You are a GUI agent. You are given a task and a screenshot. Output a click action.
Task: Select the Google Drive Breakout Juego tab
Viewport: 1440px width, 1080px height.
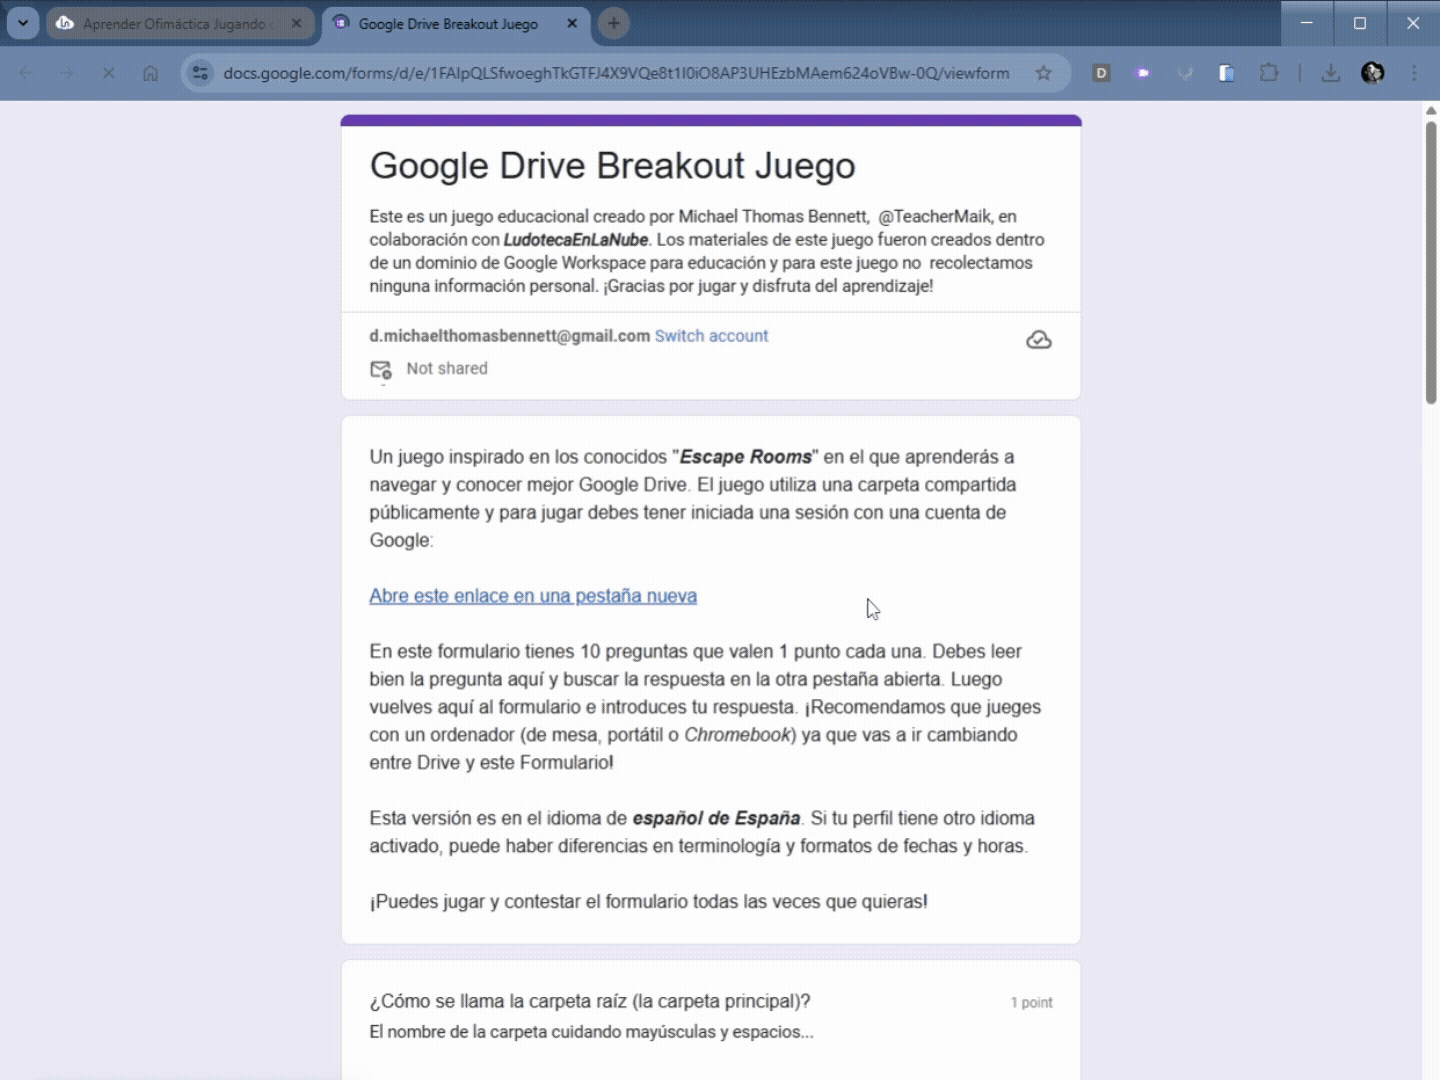pos(450,23)
